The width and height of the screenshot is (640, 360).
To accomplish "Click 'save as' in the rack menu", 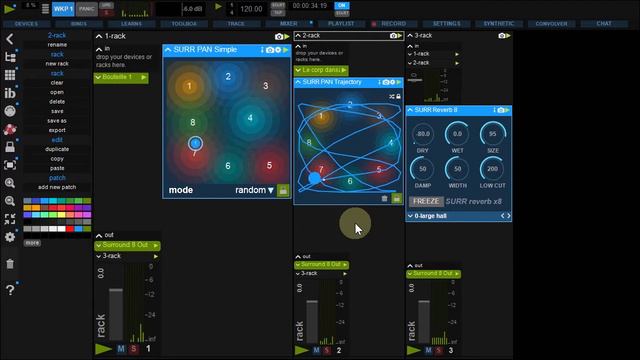I will pyautogui.click(x=57, y=121).
